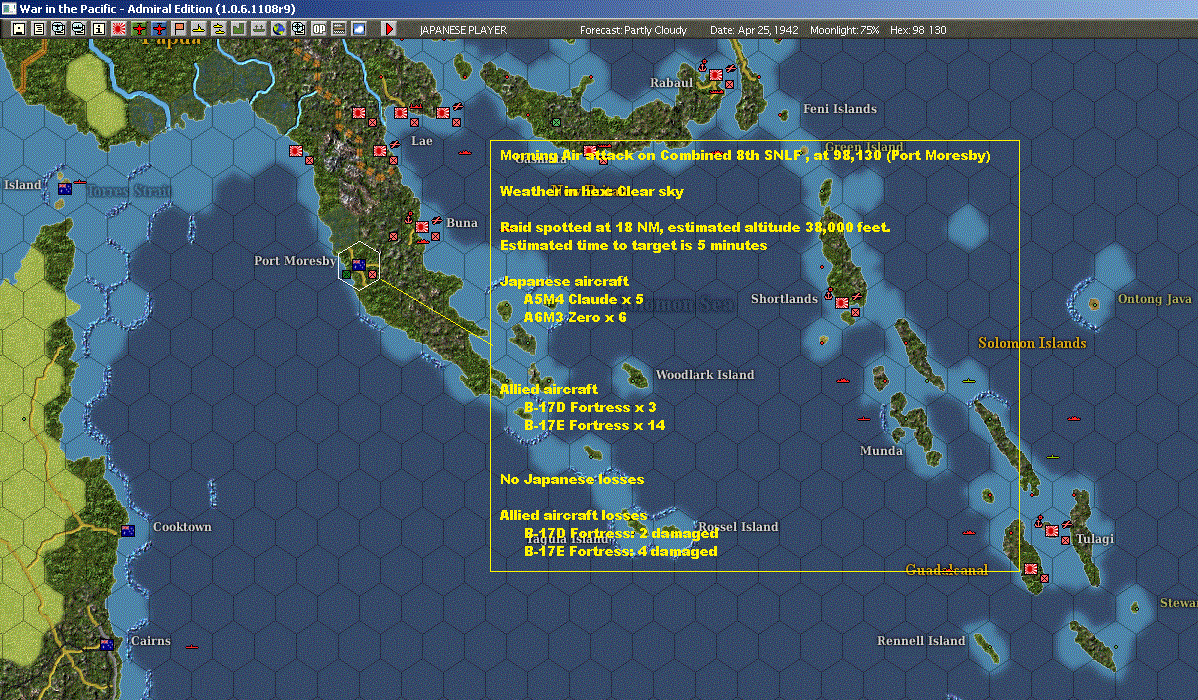Screen dimensions: 1198x700
Task: Click the Rennell Island map label
Action: point(921,640)
